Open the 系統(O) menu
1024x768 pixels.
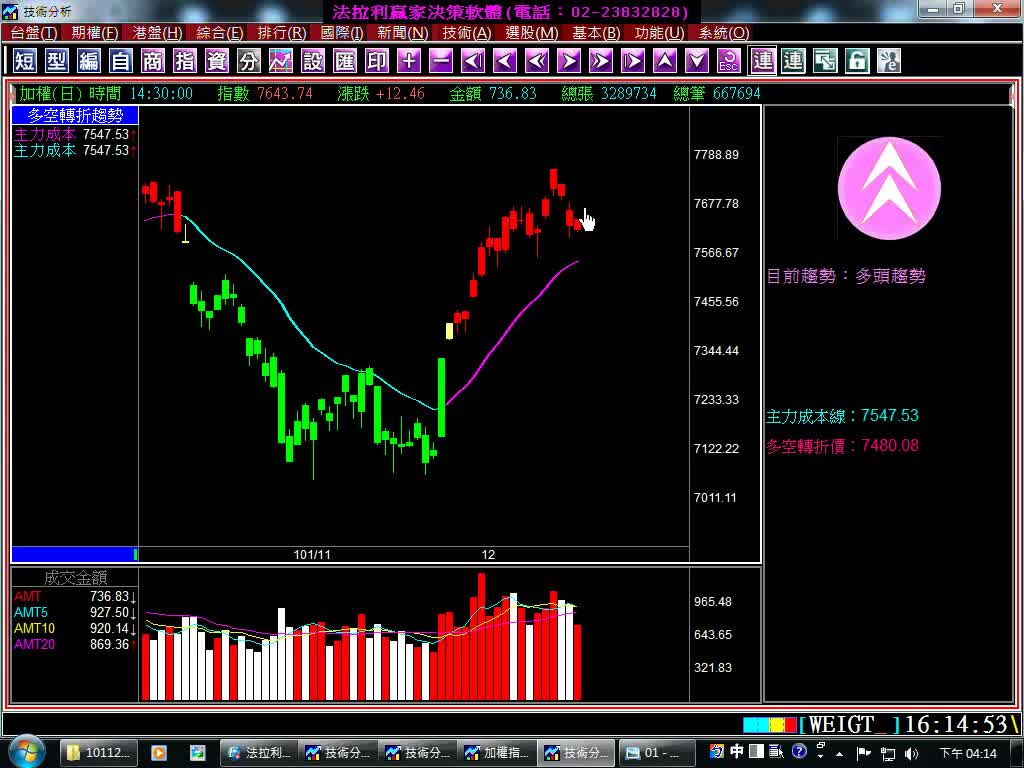tap(724, 33)
